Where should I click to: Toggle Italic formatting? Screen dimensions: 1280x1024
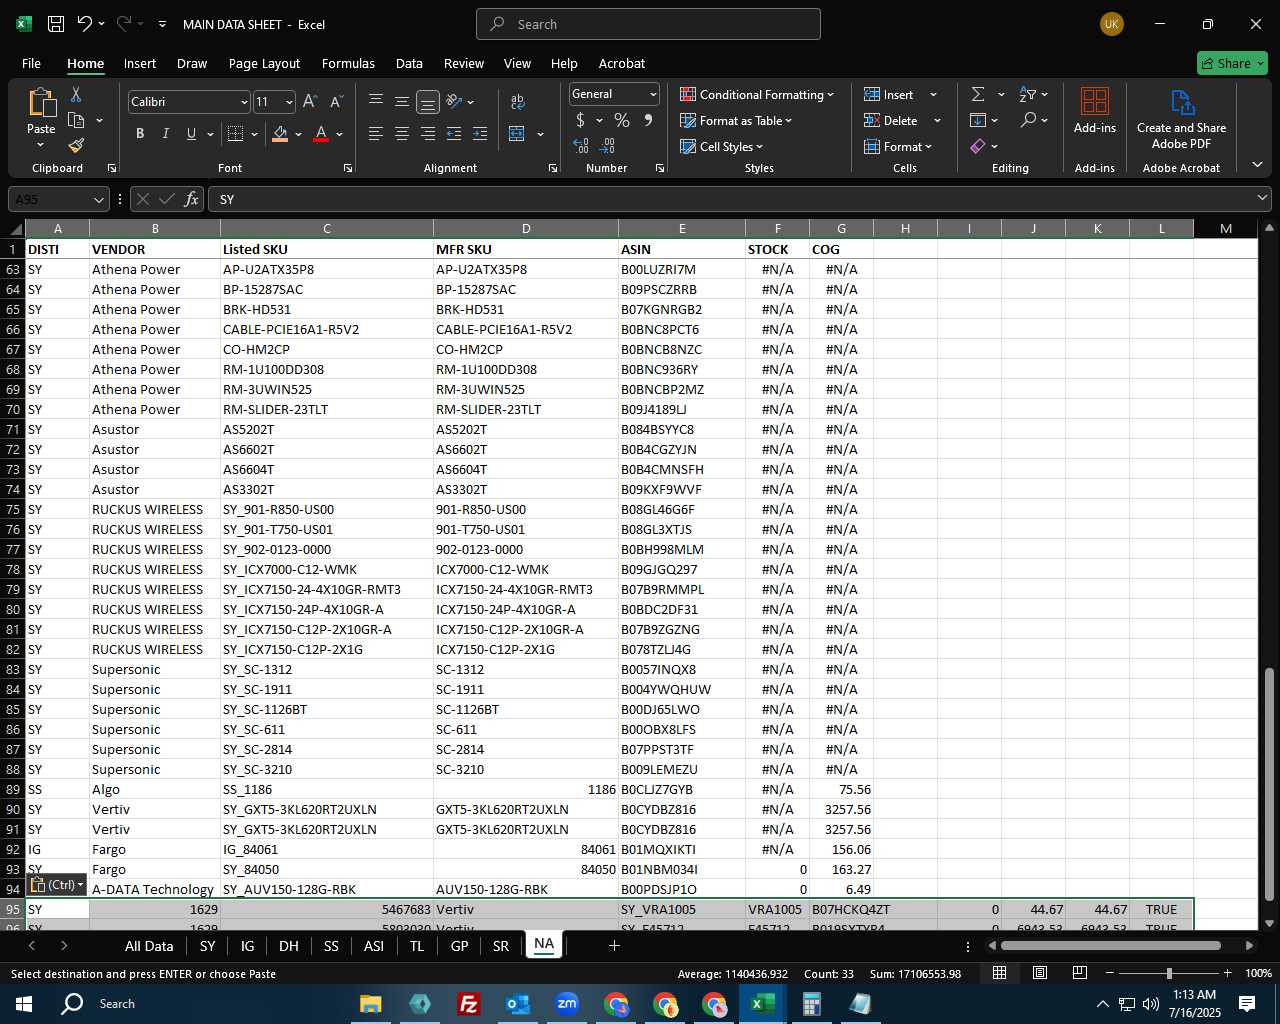point(165,133)
